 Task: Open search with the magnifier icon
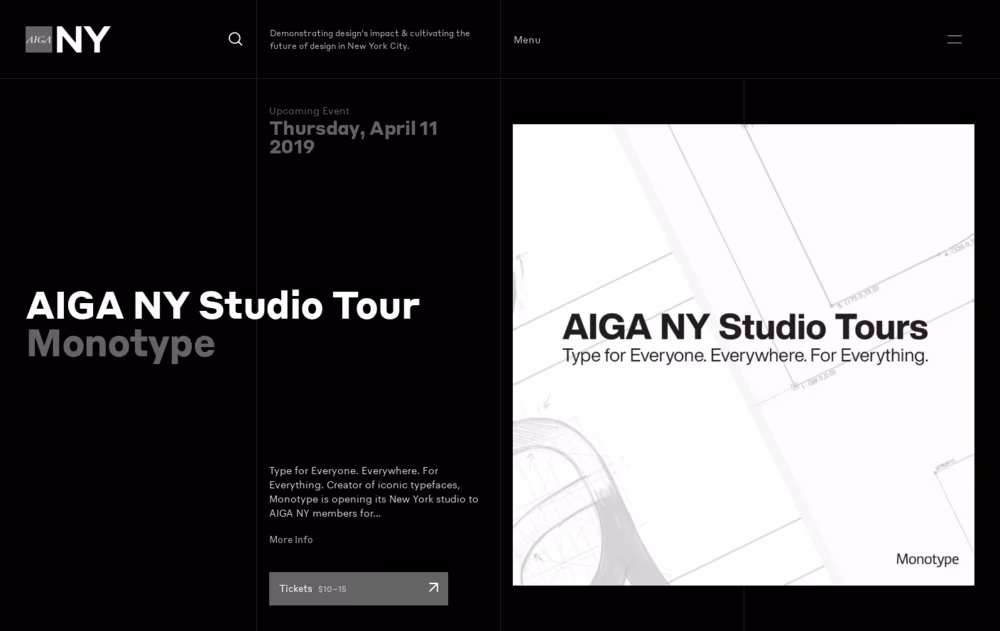coord(235,39)
